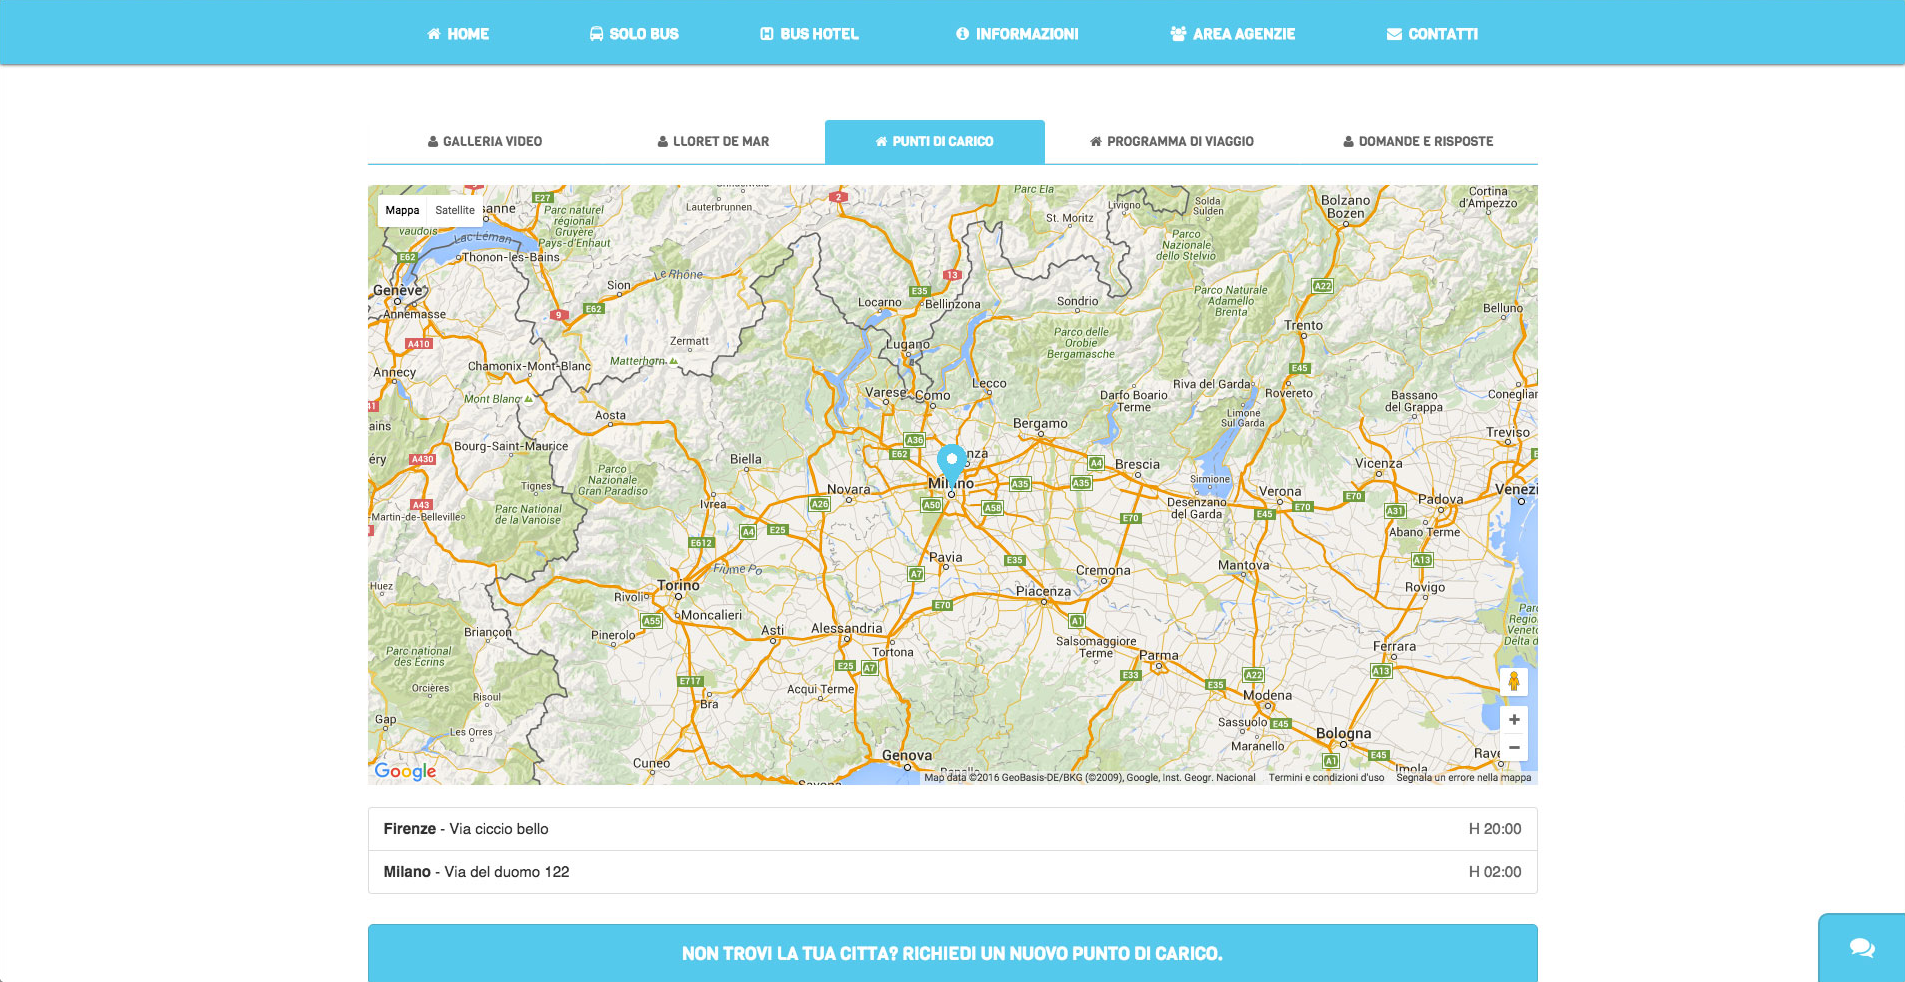Switch to the Galleria Video tab

[485, 142]
